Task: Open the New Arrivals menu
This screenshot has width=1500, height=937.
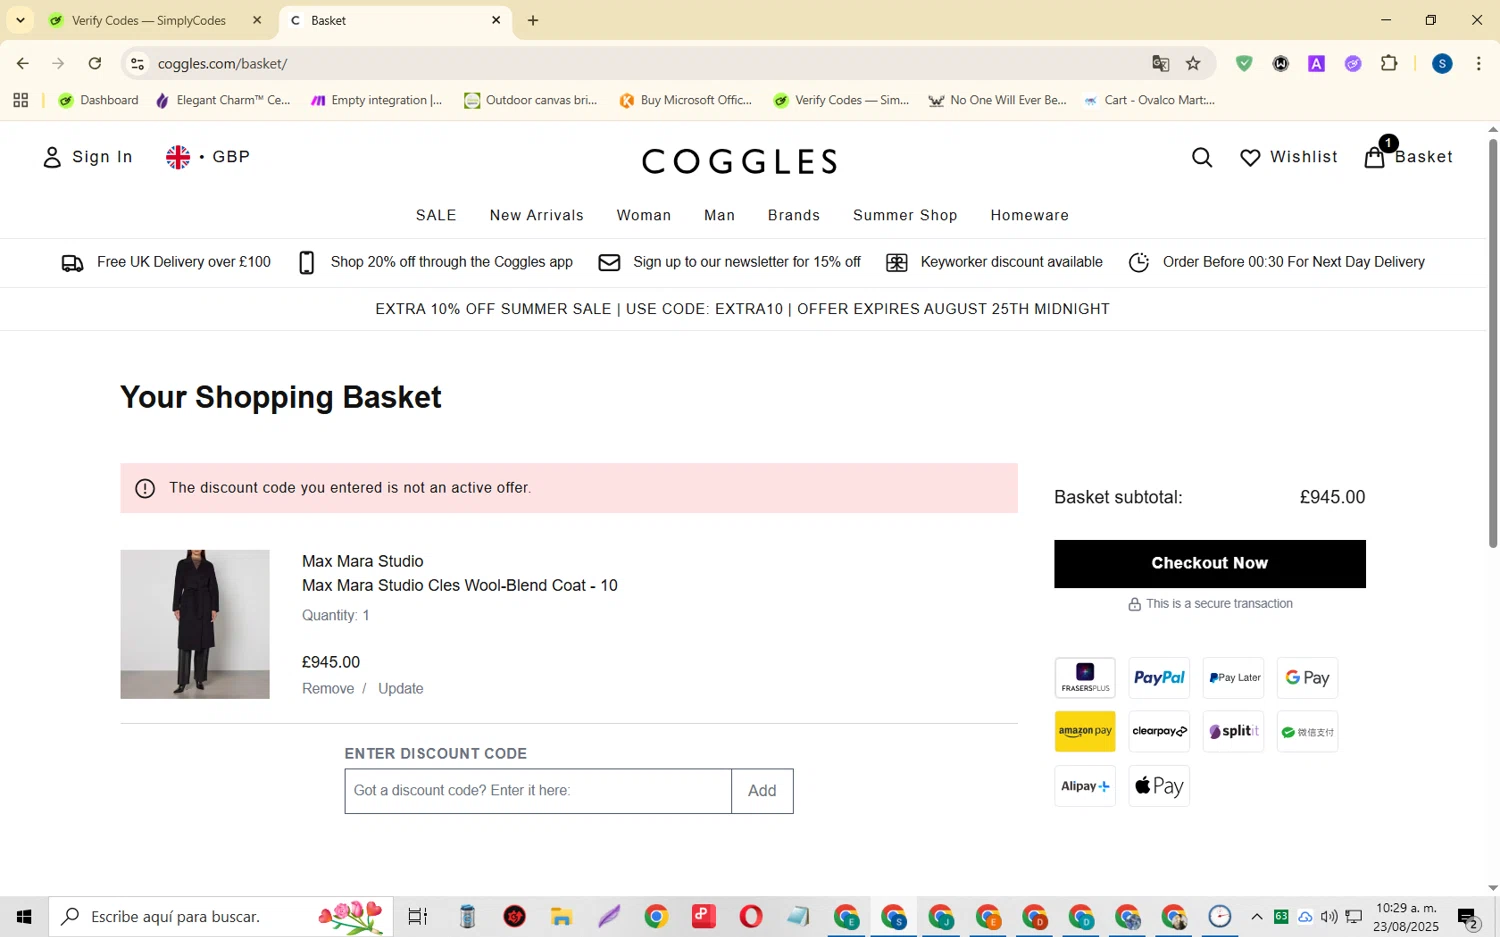Action: click(x=537, y=215)
